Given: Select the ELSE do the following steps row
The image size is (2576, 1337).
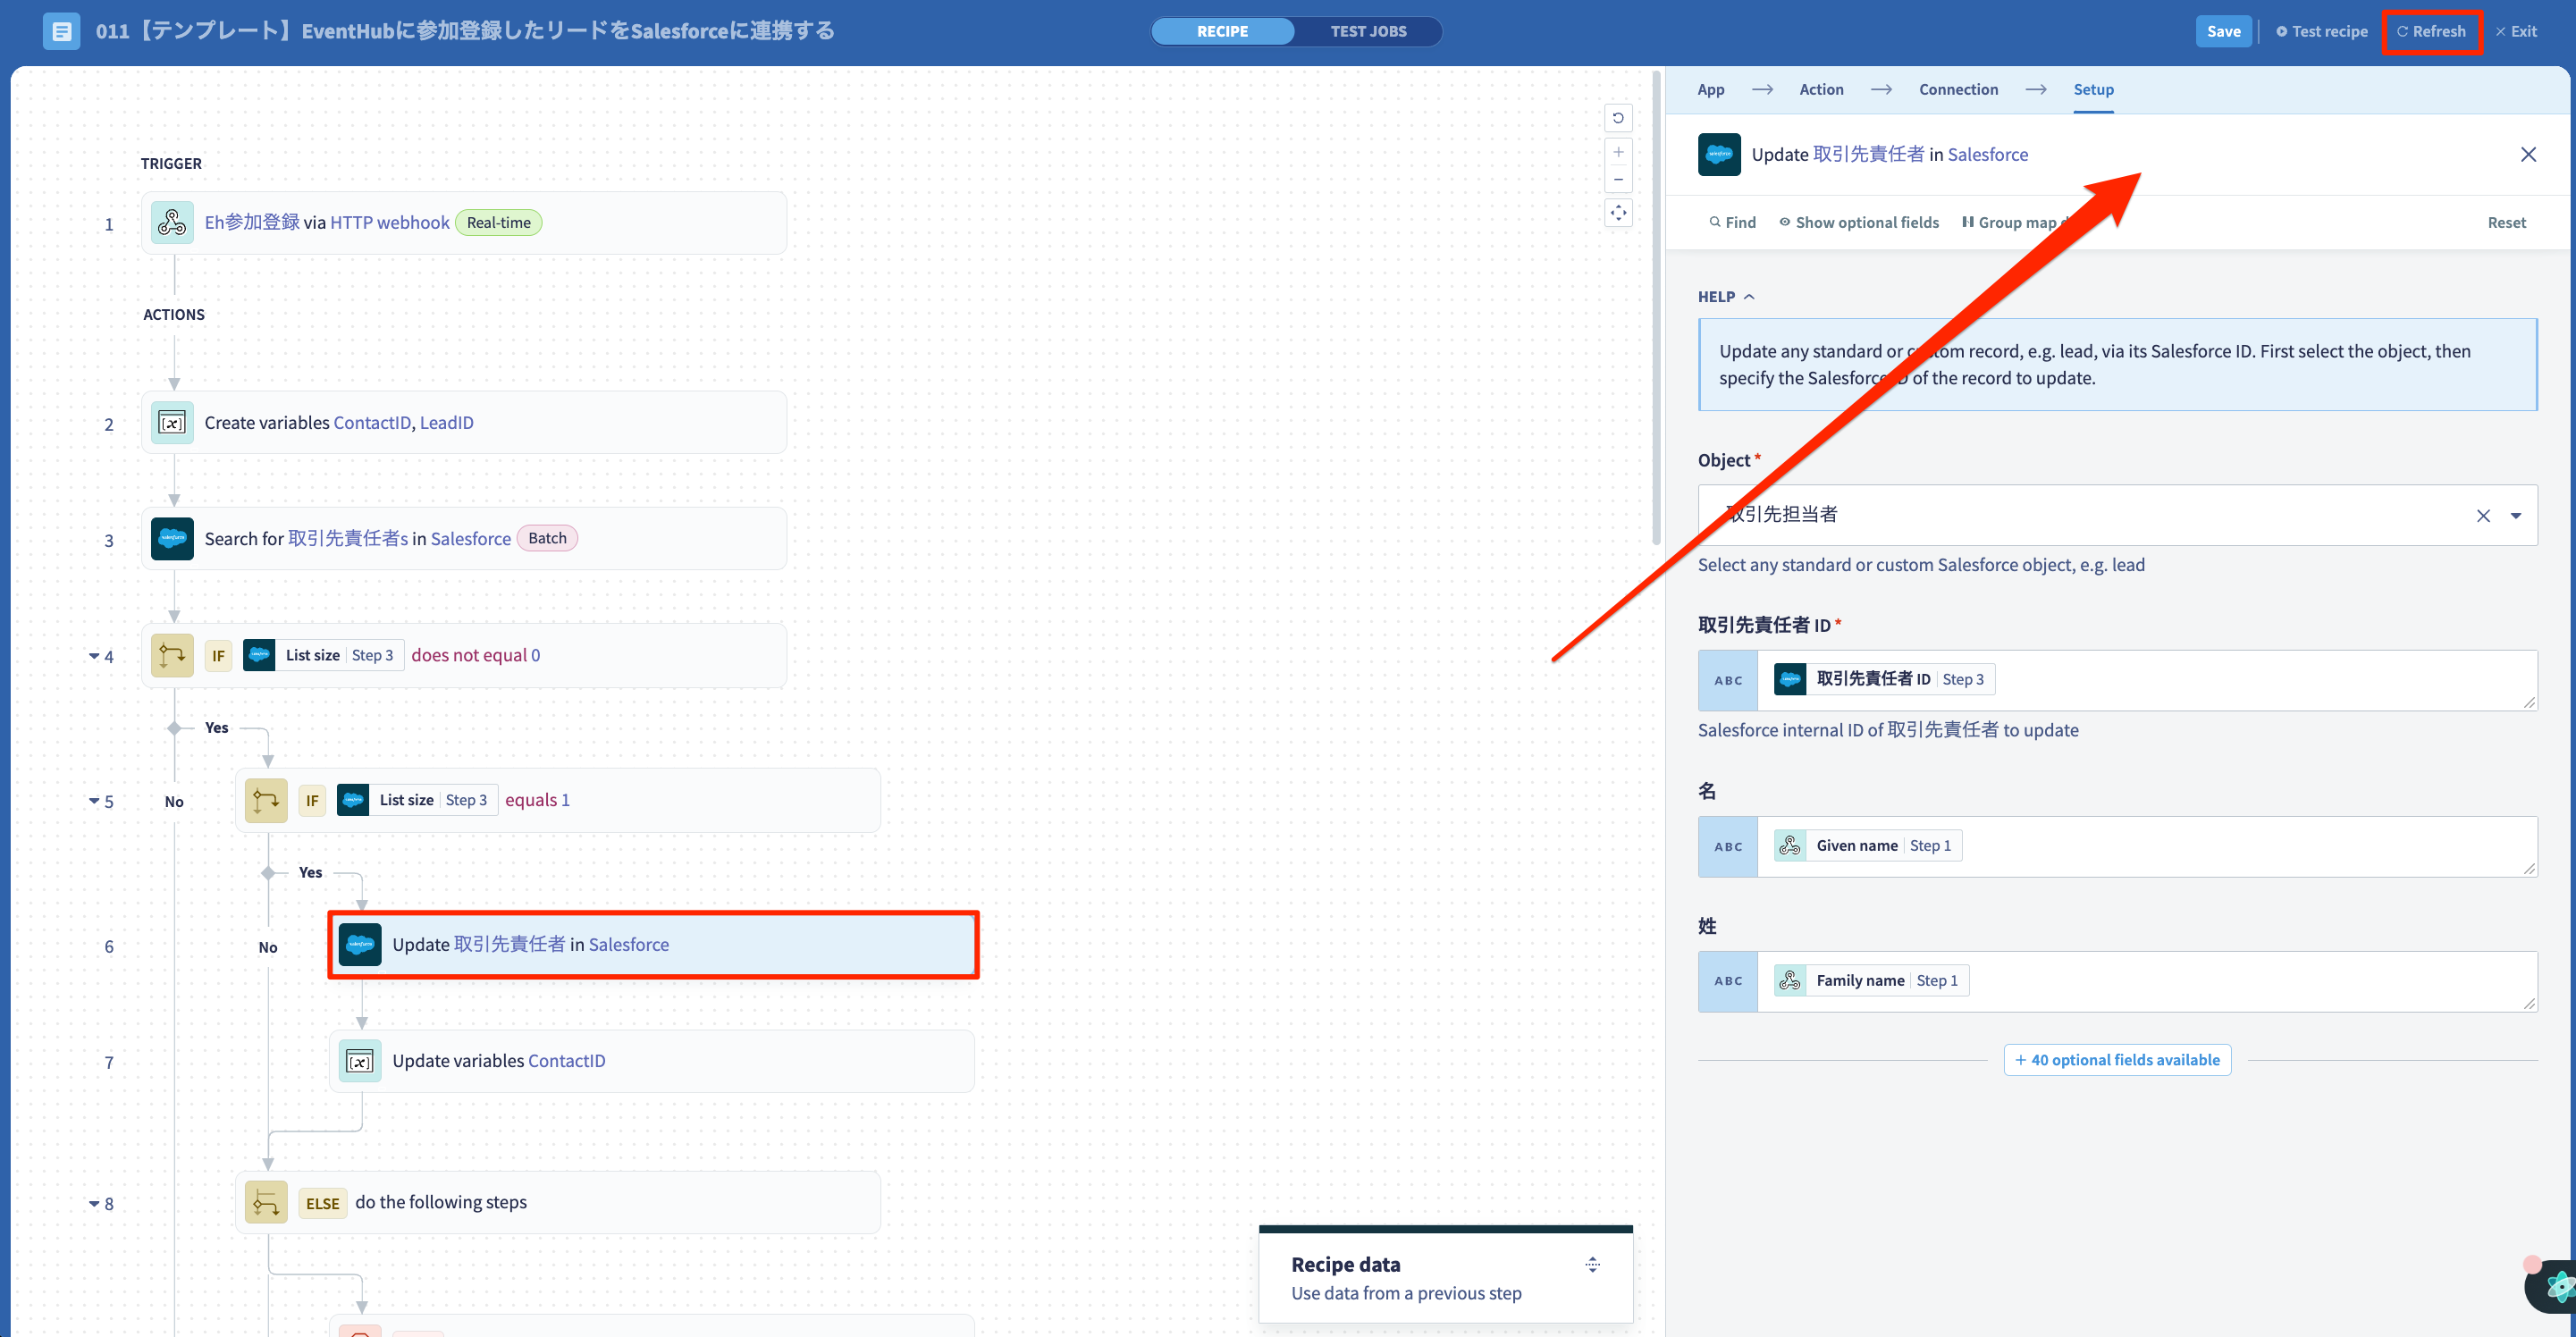Looking at the screenshot, I should (x=558, y=1203).
